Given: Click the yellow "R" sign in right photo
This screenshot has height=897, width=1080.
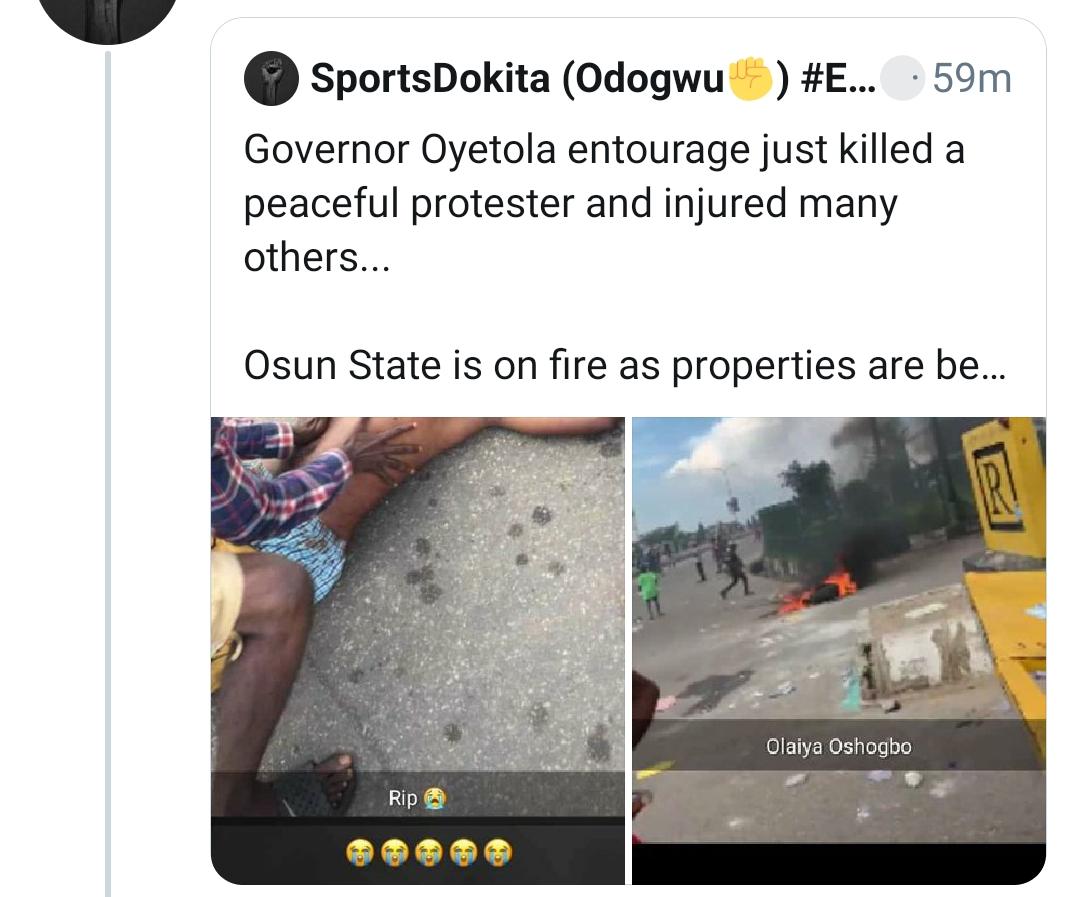Looking at the screenshot, I should coord(997,483).
